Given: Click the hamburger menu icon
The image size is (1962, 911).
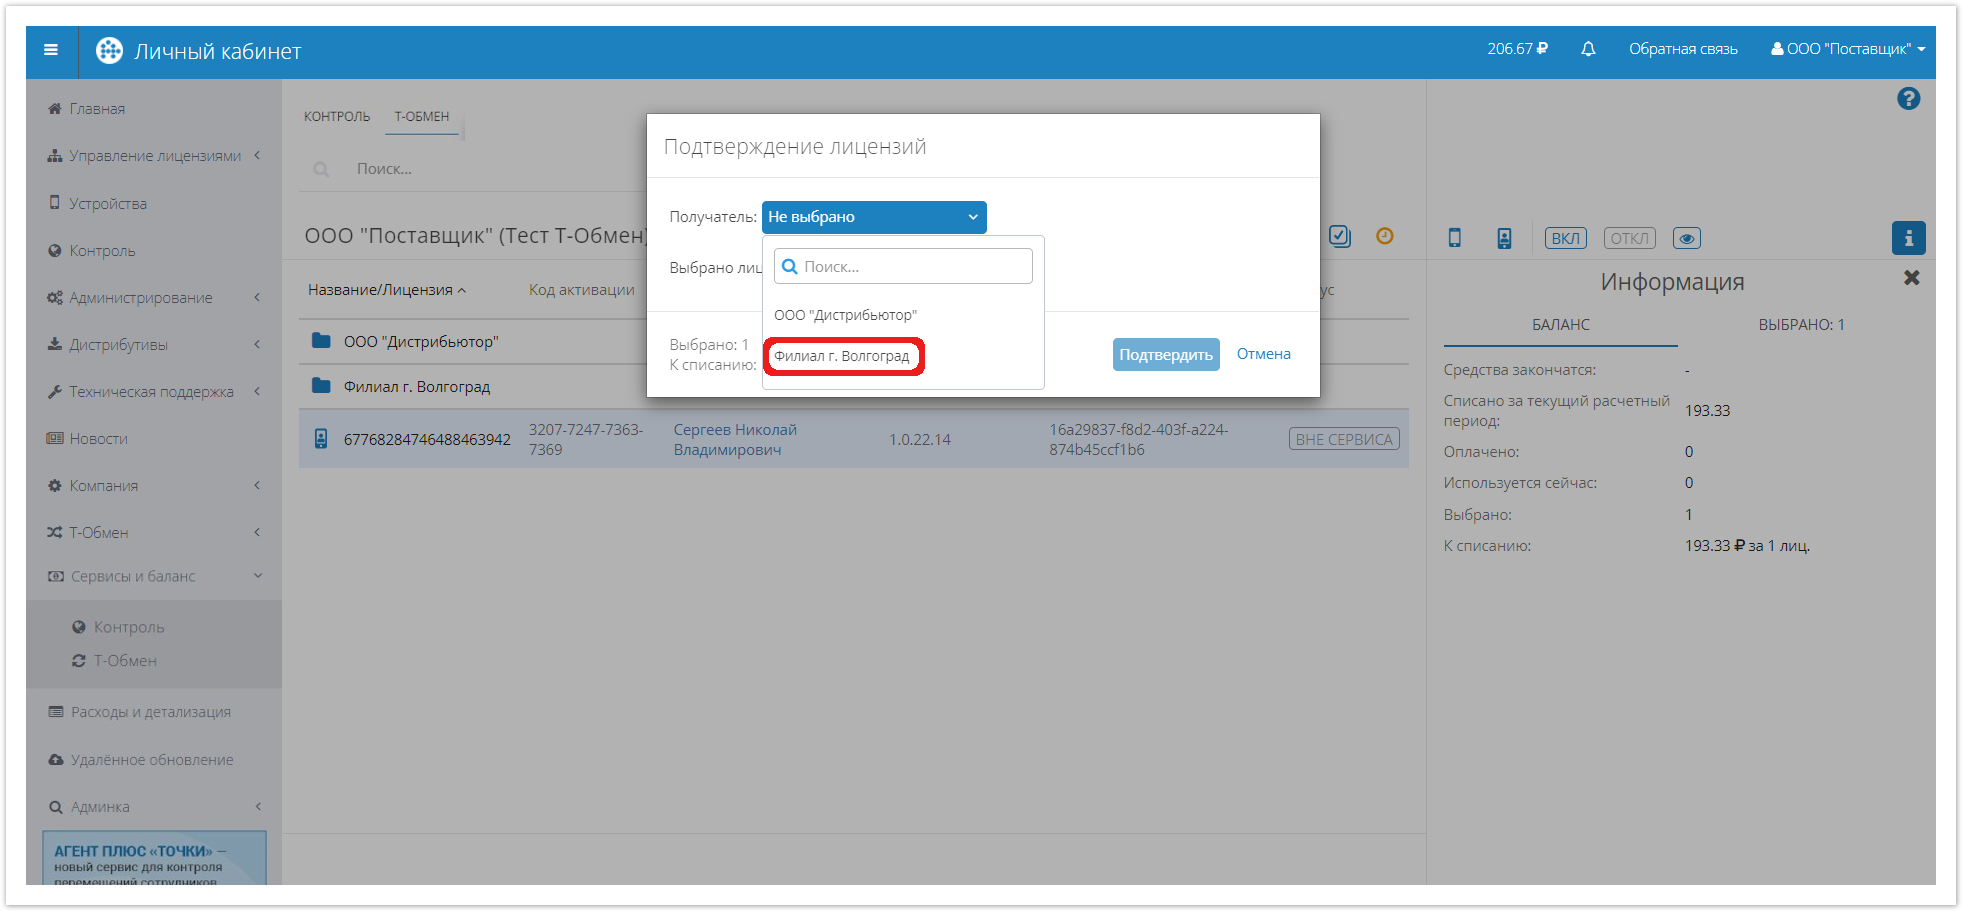Looking at the screenshot, I should (x=51, y=50).
